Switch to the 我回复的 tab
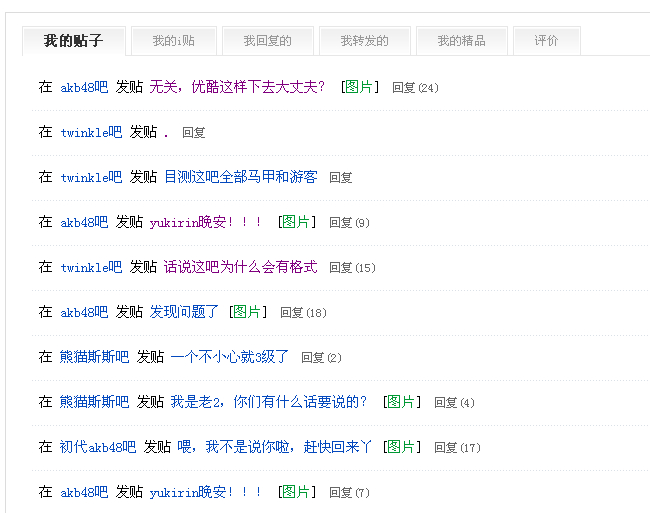This screenshot has width=650, height=513. tap(268, 41)
